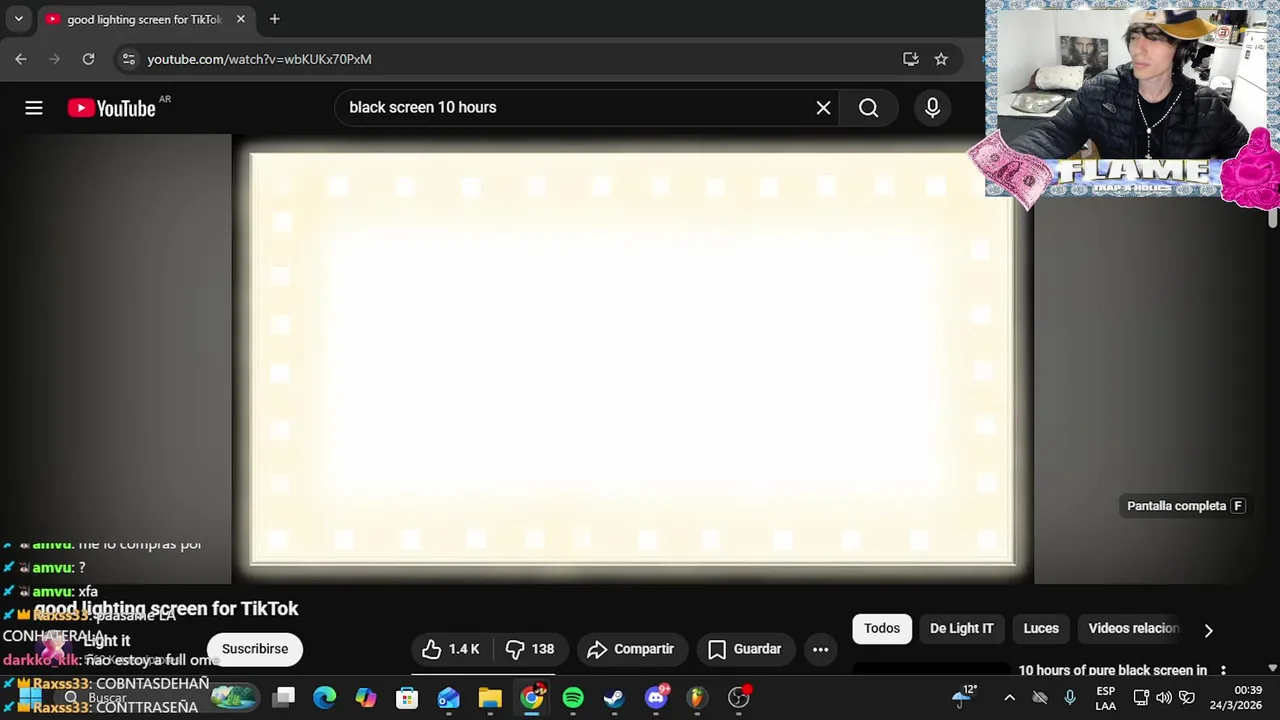Viewport: 1280px width, 720px height.
Task: Launch Microsoft Edge from the taskbar
Action: pyautogui.click(x=325, y=697)
